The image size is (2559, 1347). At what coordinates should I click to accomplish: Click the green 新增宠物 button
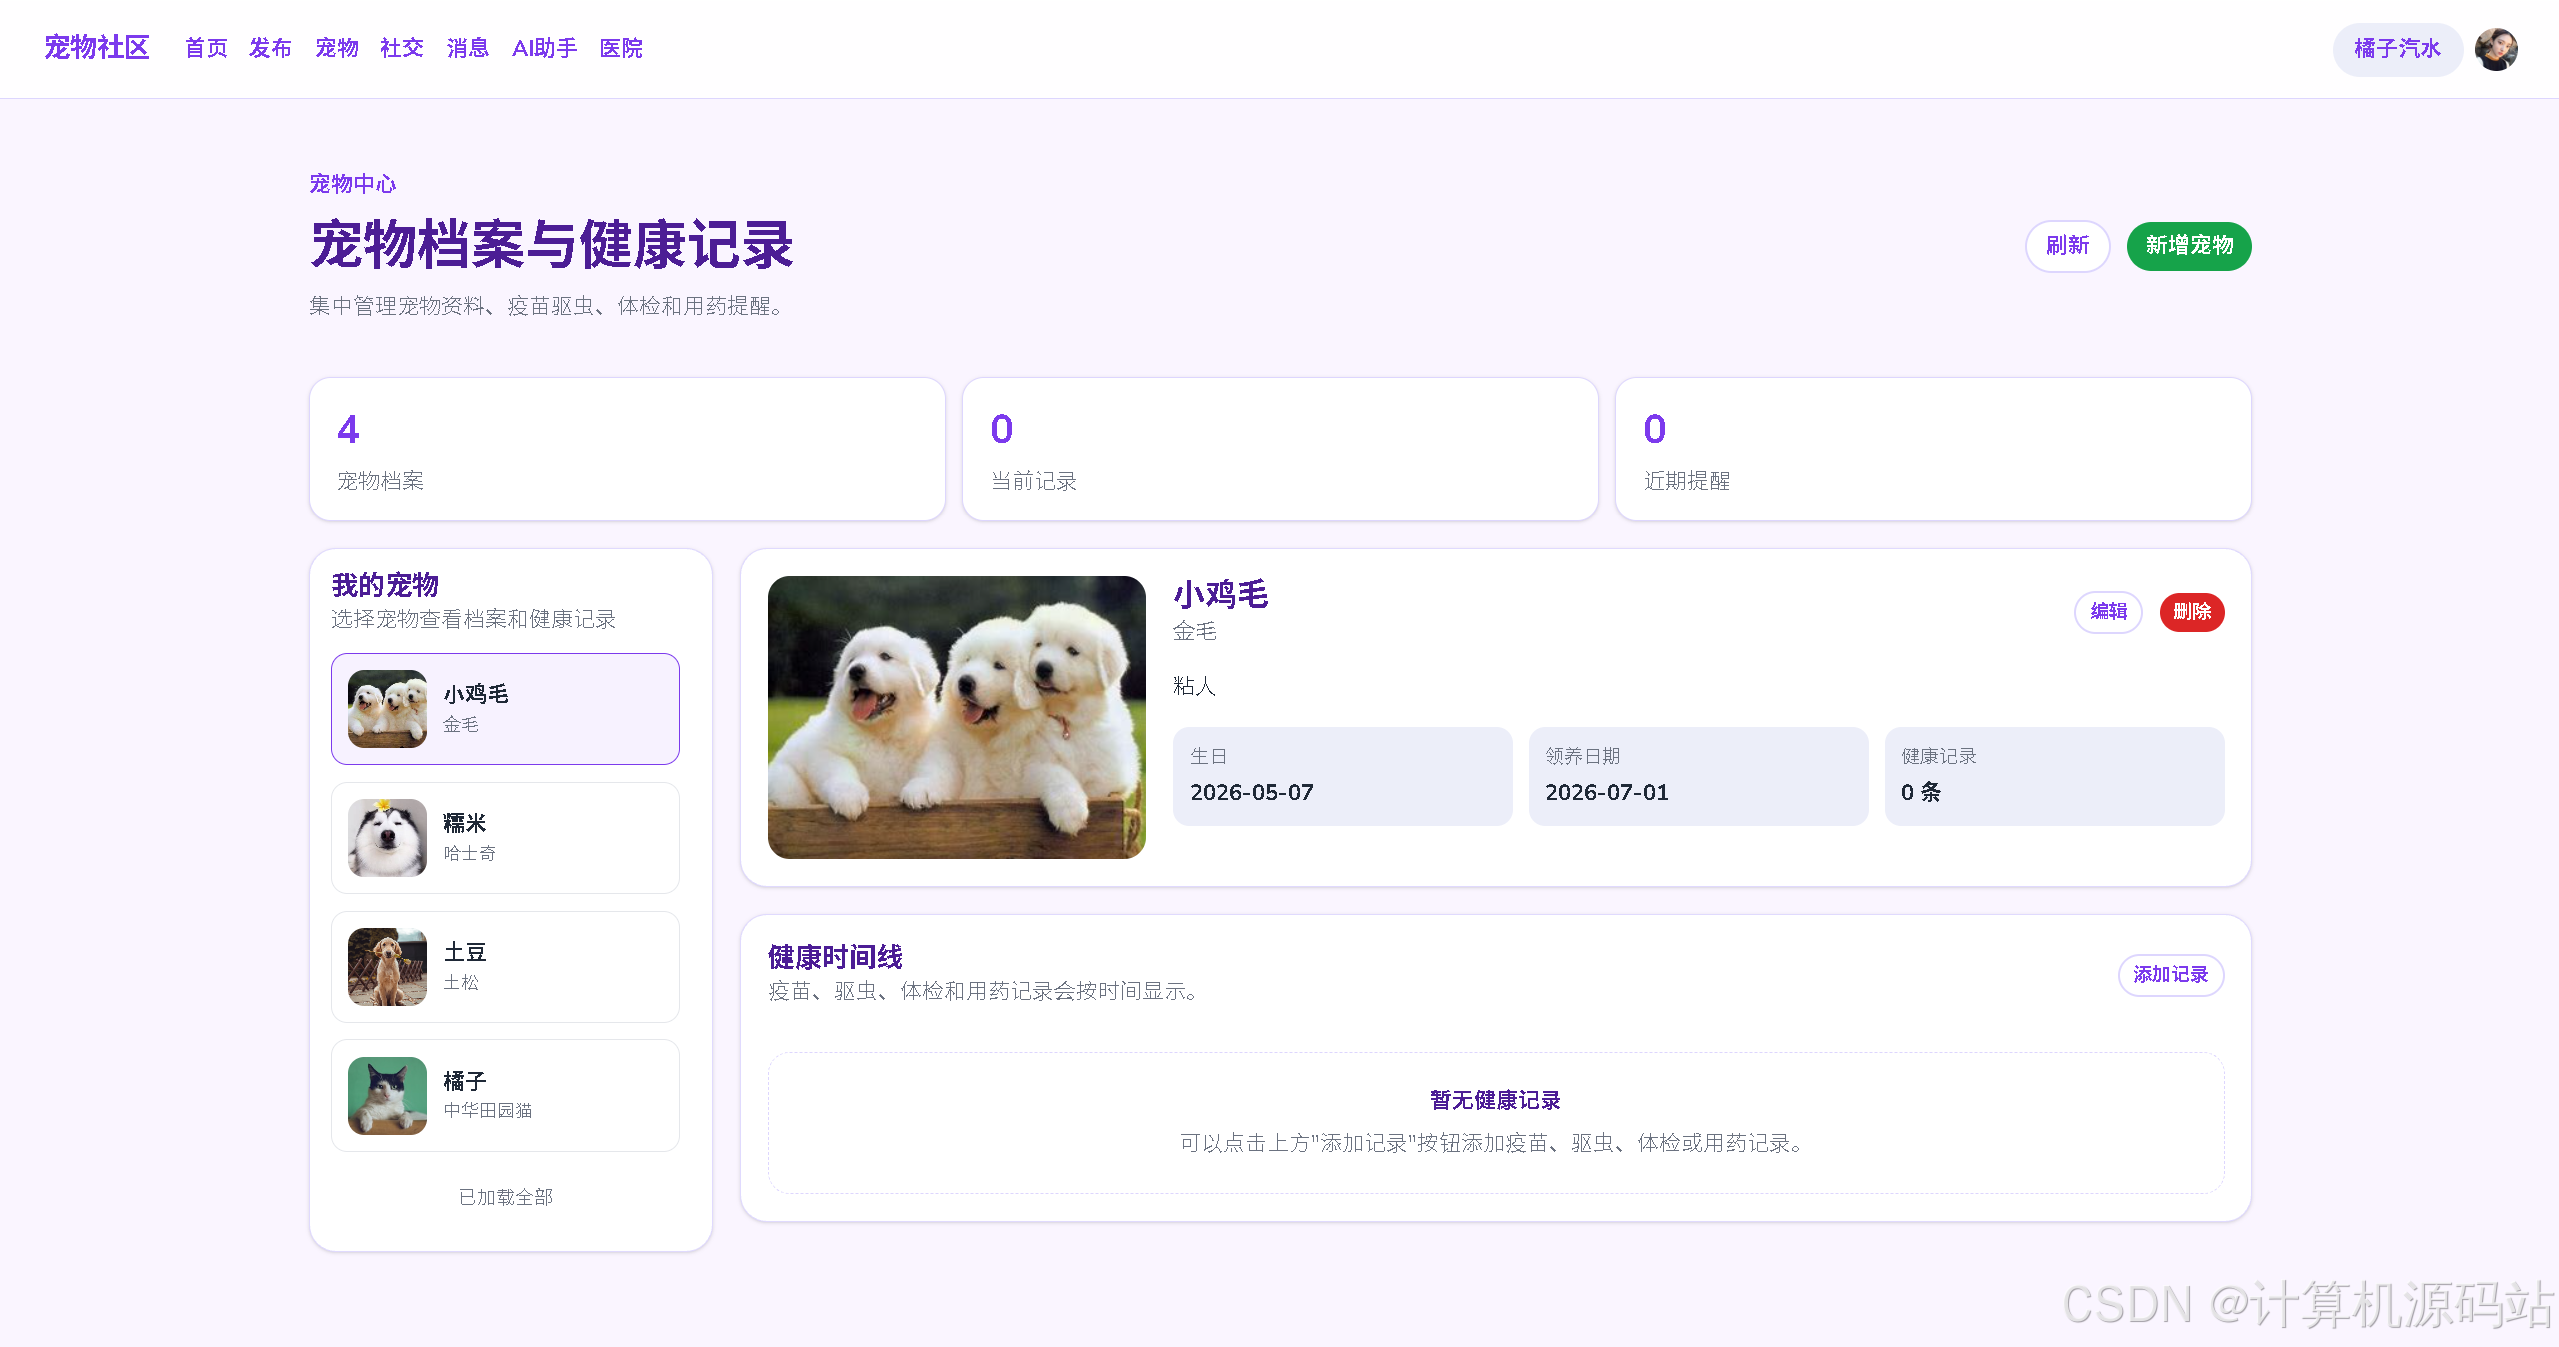point(2189,246)
